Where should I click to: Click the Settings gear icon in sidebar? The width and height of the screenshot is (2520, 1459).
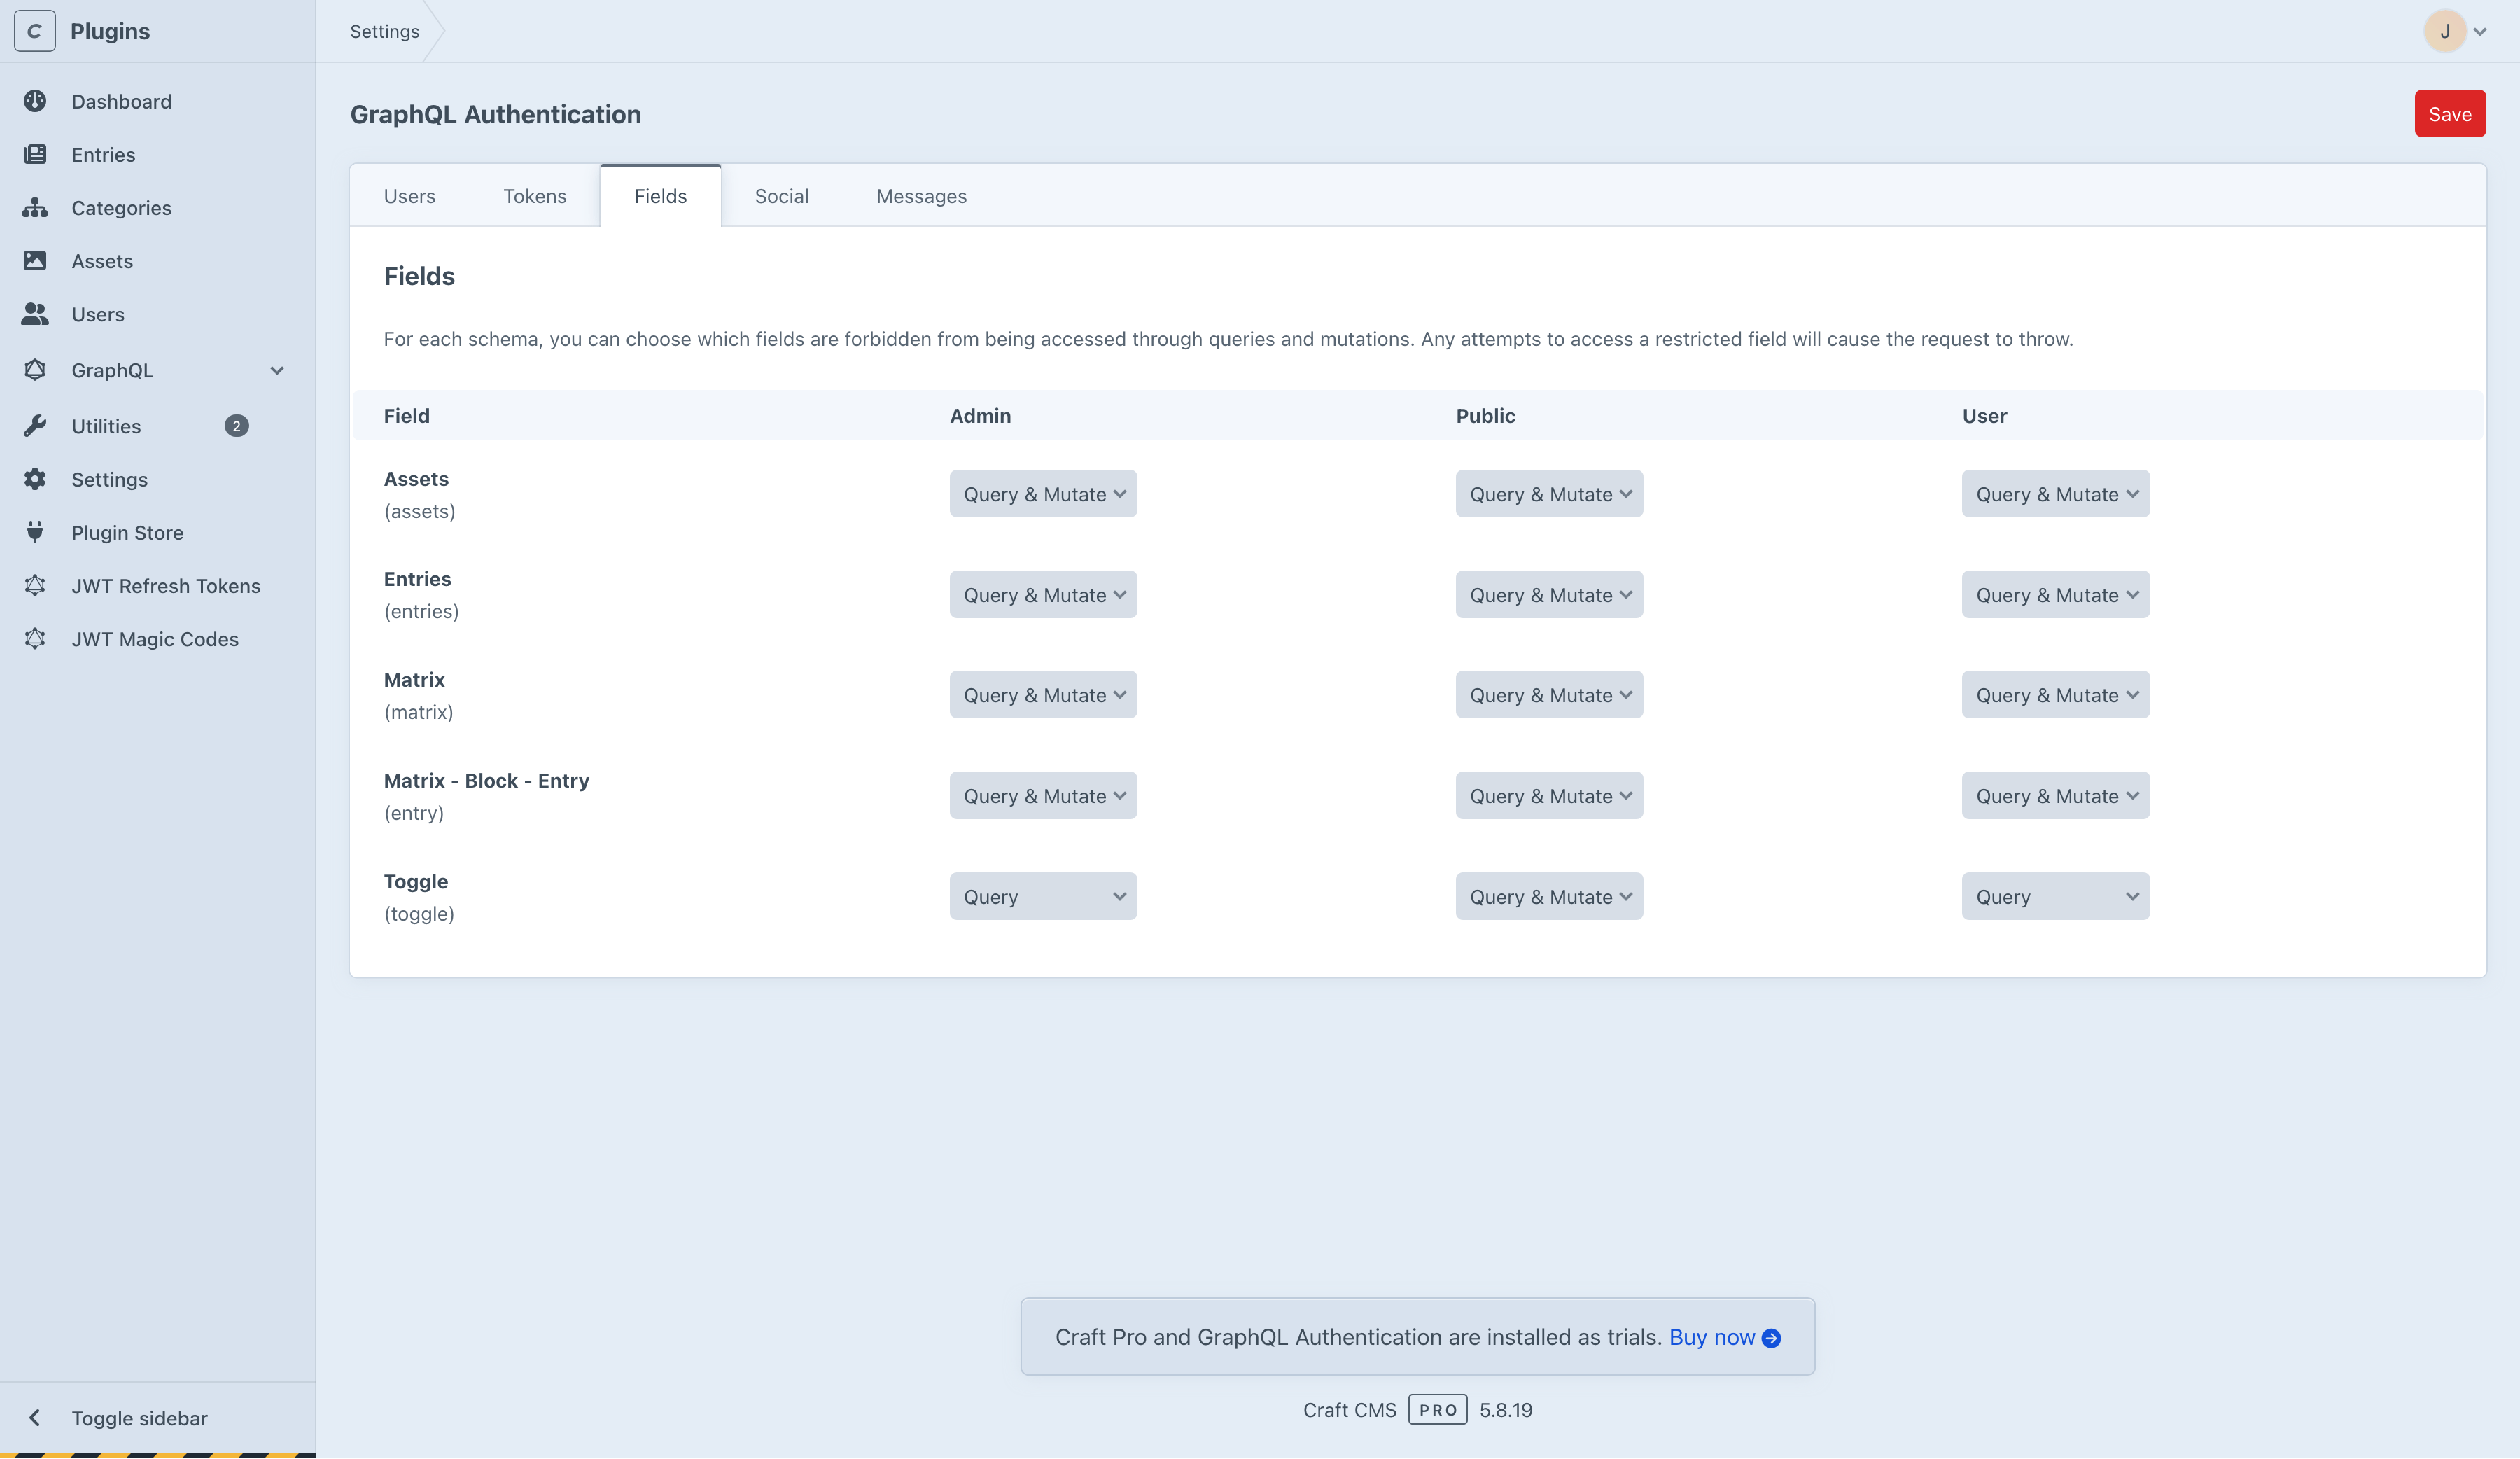pyautogui.click(x=35, y=479)
